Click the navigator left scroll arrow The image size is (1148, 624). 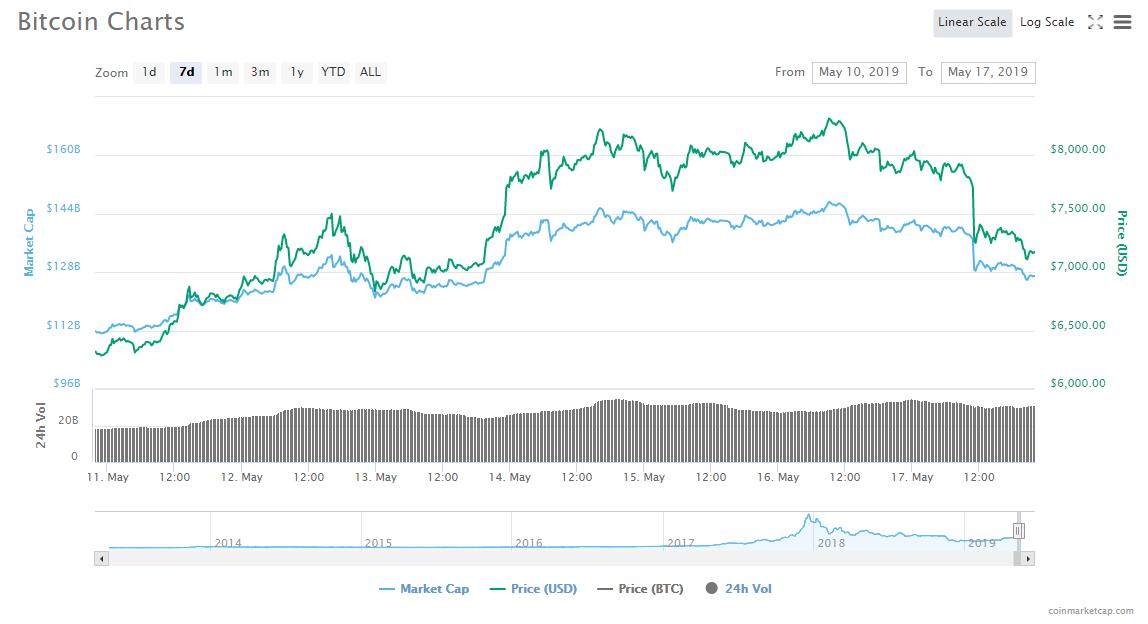(x=101, y=558)
